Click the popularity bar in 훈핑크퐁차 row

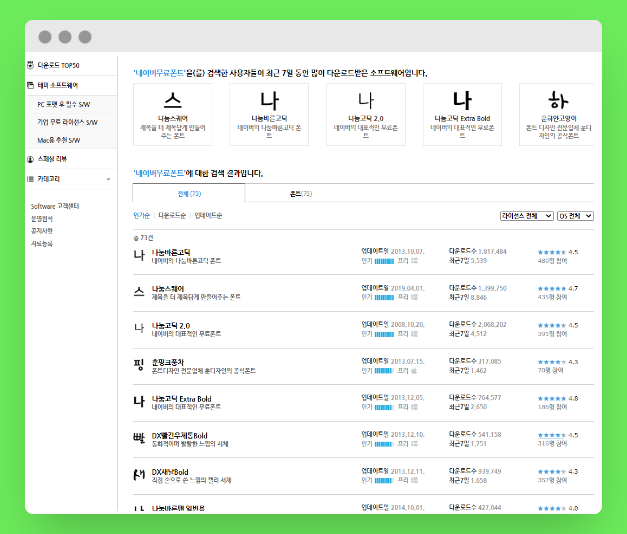tap(384, 371)
